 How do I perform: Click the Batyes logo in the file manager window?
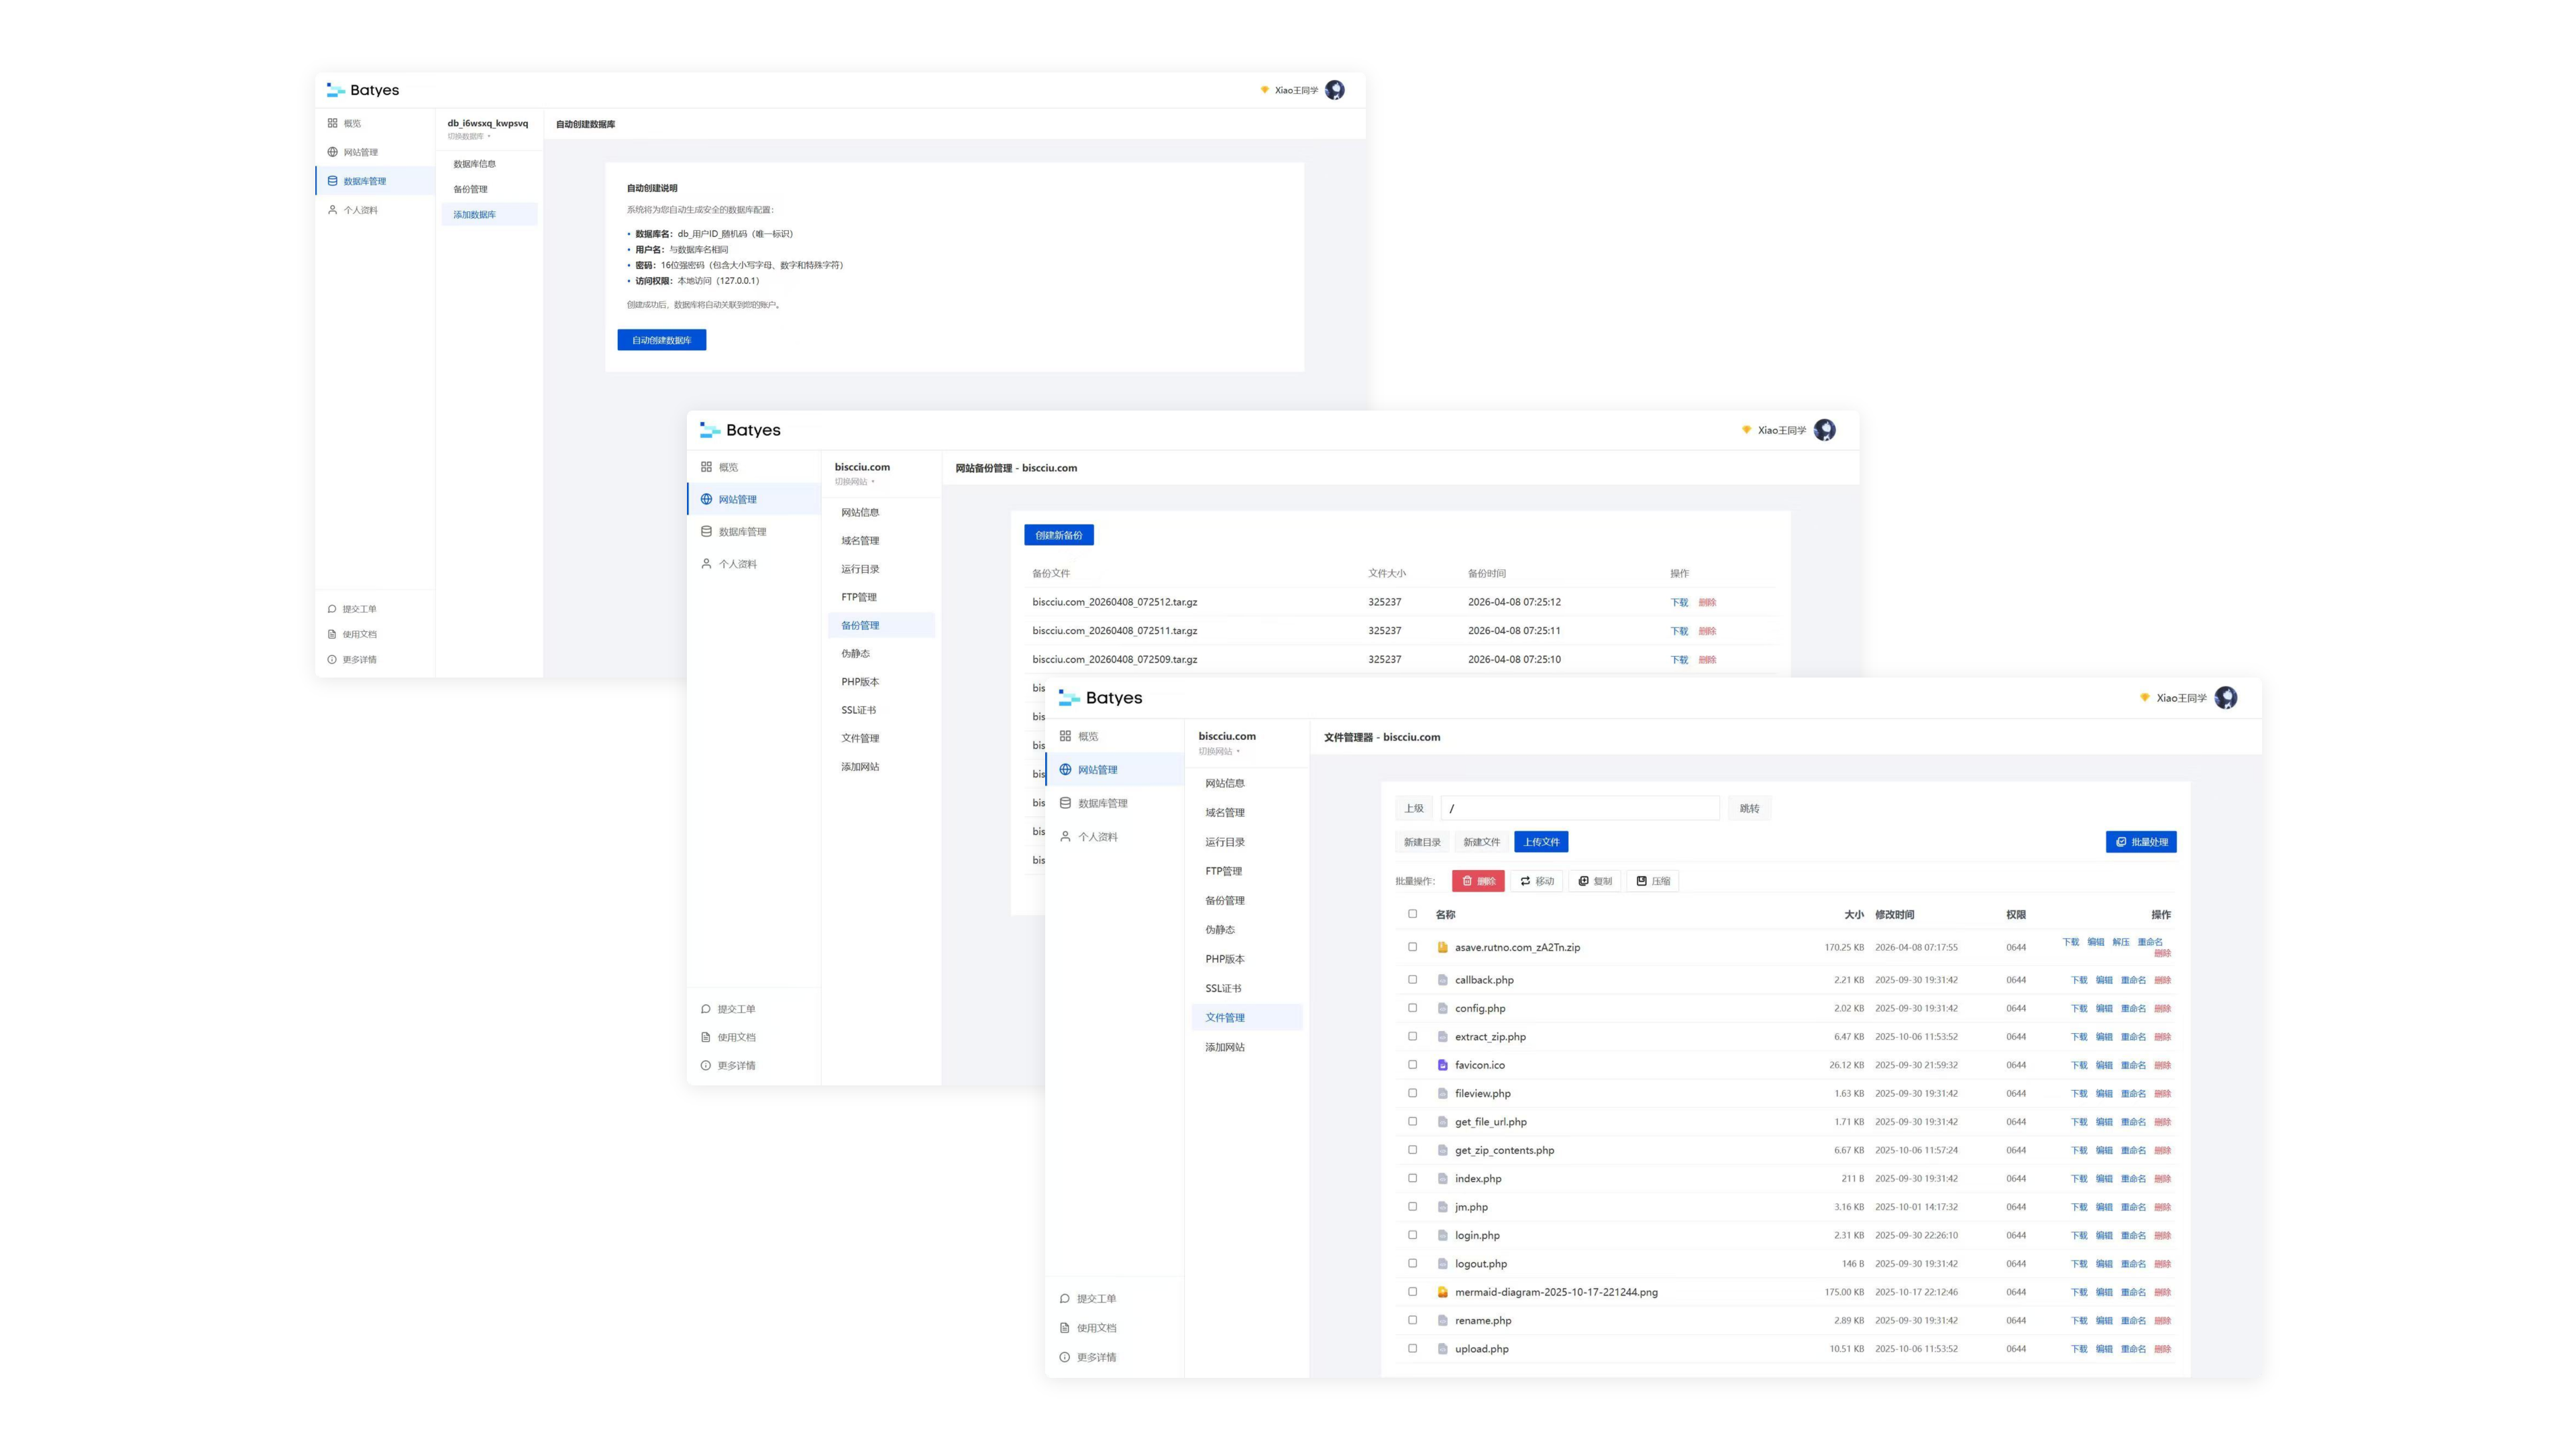(1100, 698)
